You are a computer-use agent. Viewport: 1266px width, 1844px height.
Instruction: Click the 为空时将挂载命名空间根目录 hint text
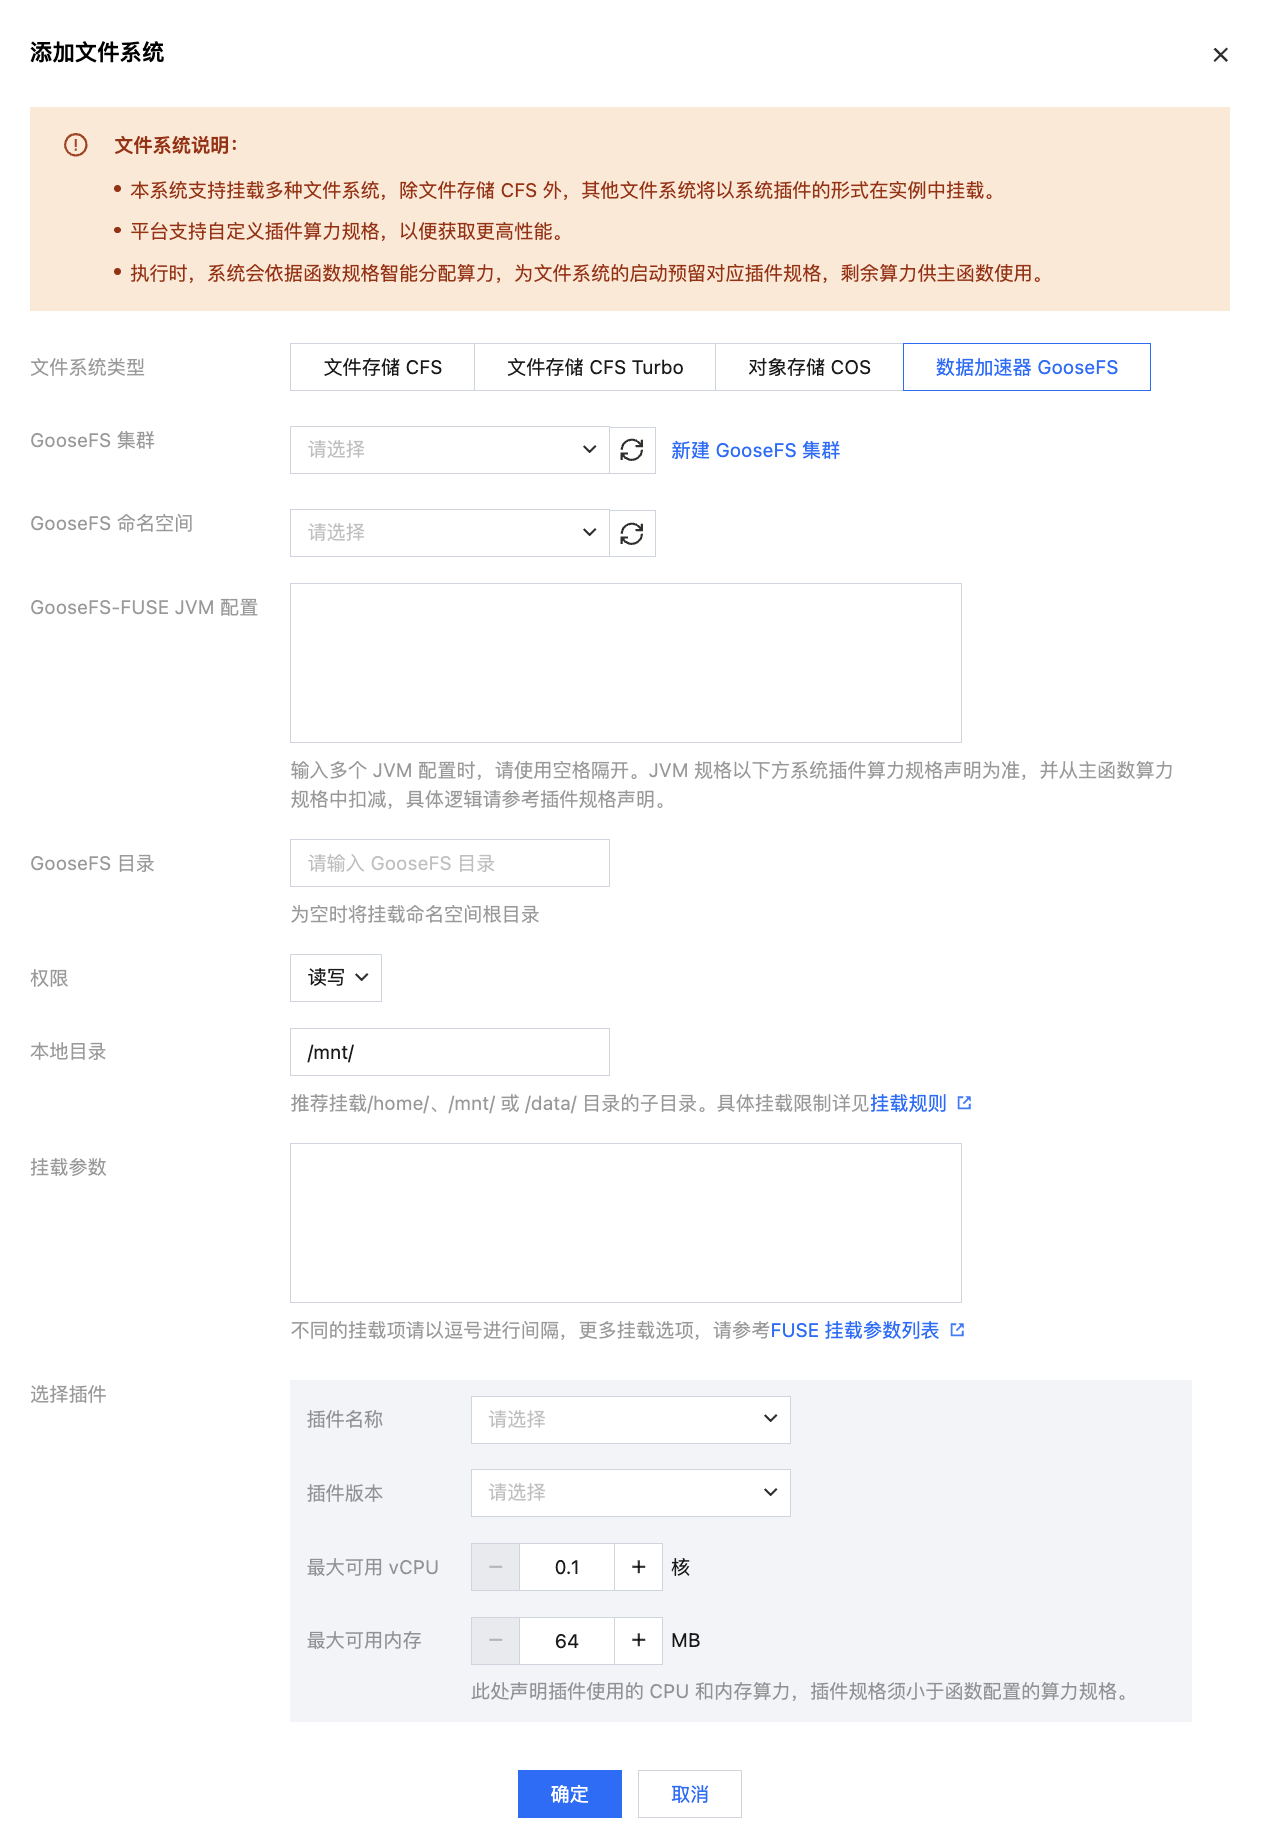point(415,914)
